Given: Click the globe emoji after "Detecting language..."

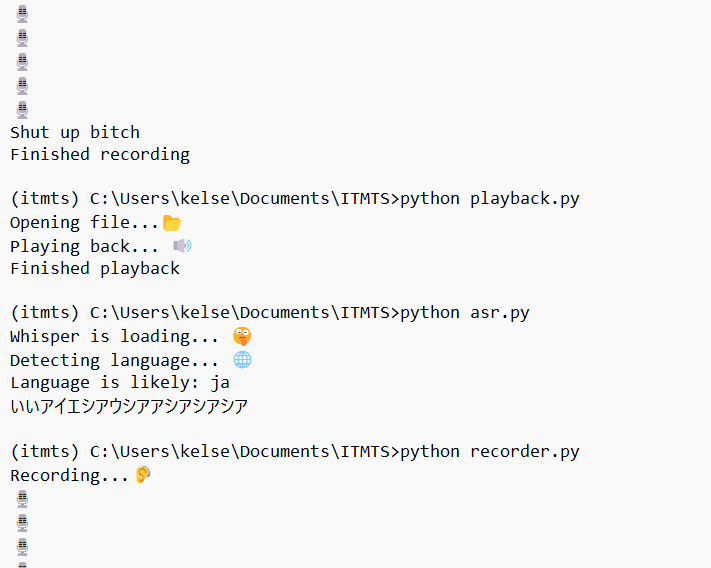Looking at the screenshot, I should [242, 360].
